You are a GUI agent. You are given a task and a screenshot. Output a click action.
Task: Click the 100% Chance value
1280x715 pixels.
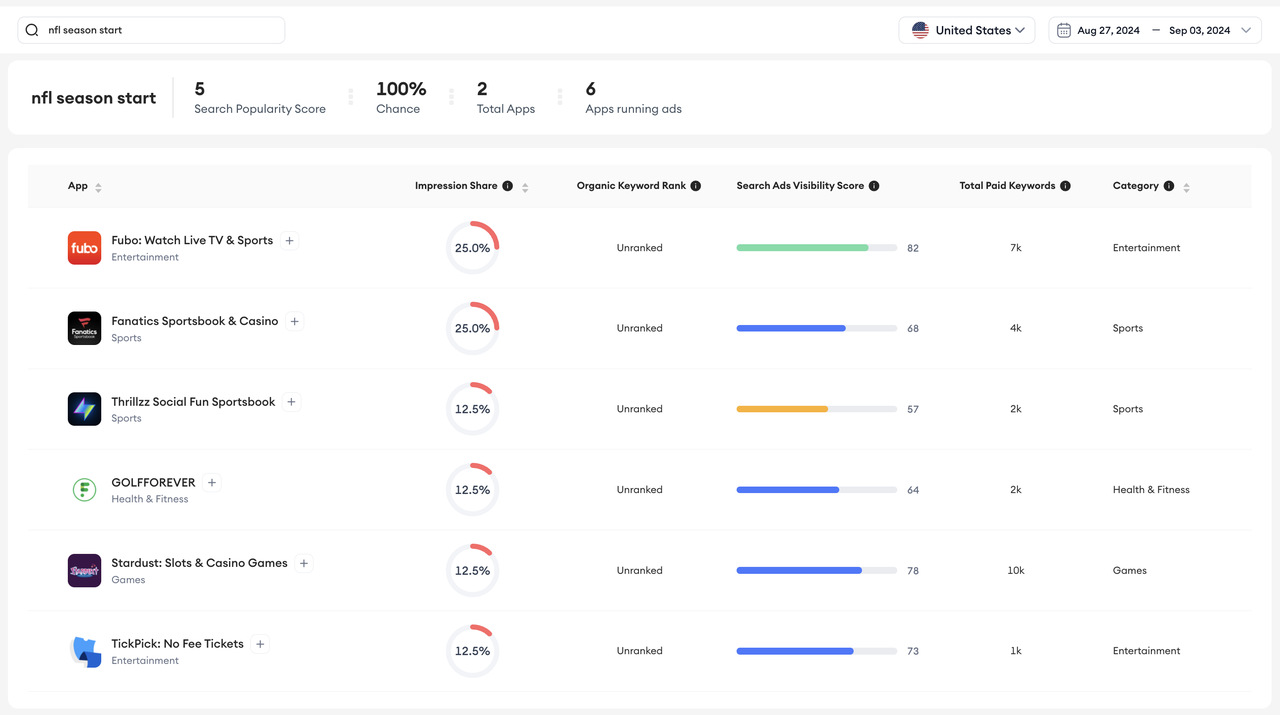(x=401, y=89)
